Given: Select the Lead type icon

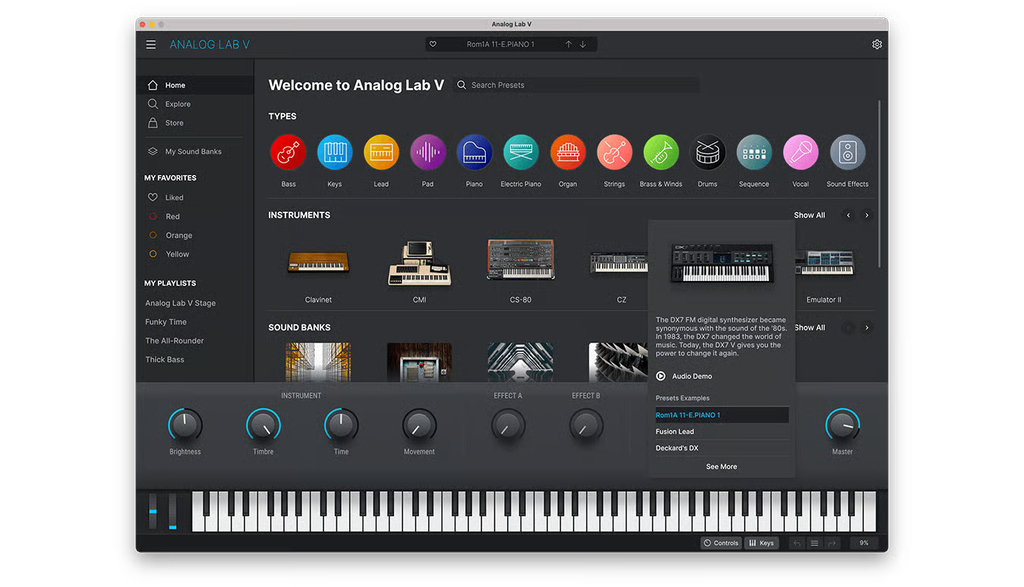Looking at the screenshot, I should click(x=381, y=153).
